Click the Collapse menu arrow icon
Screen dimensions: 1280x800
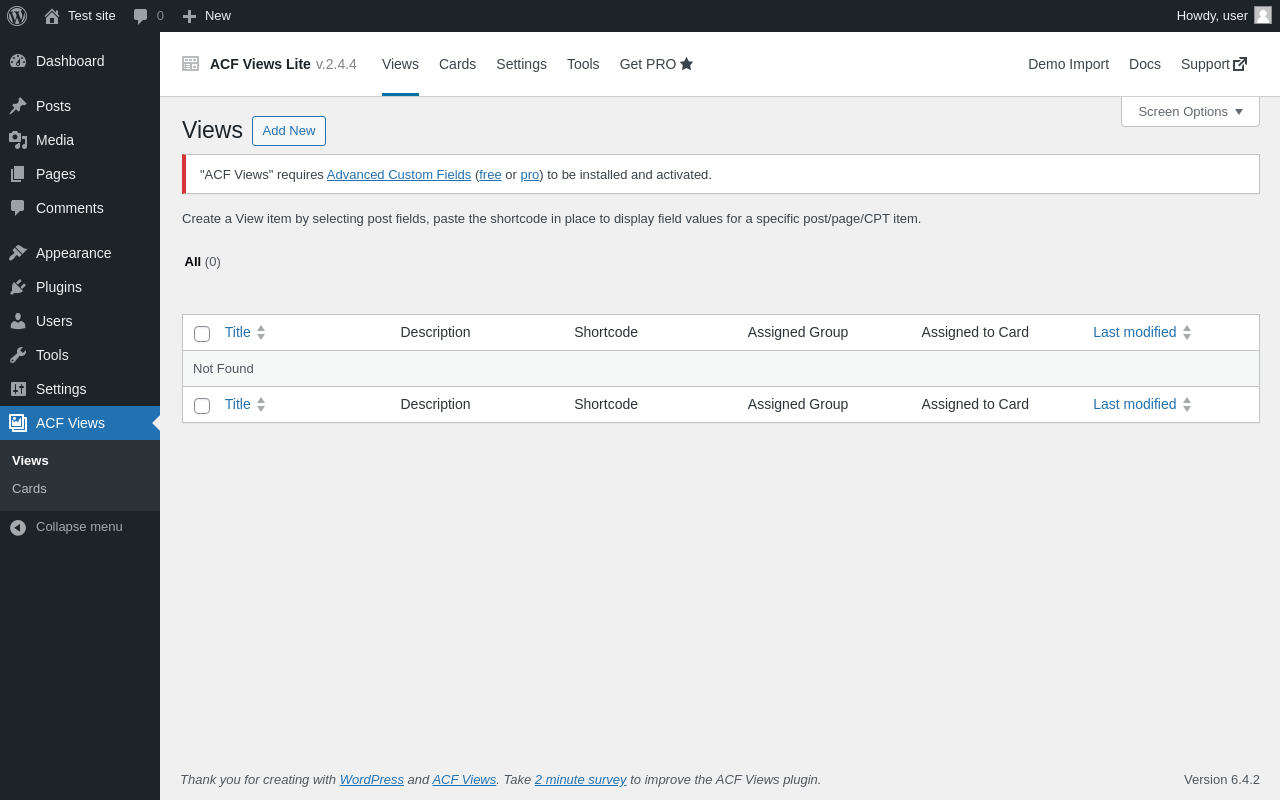coord(18,527)
